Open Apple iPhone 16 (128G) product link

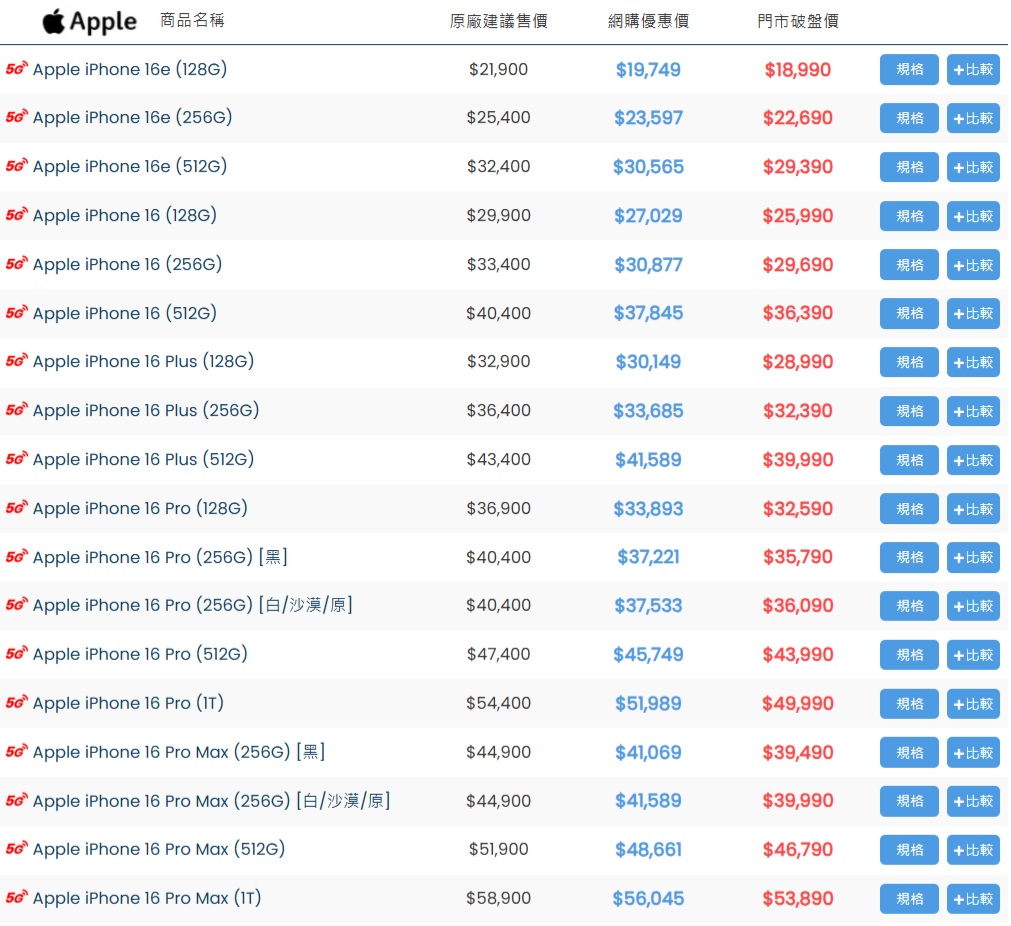124,215
